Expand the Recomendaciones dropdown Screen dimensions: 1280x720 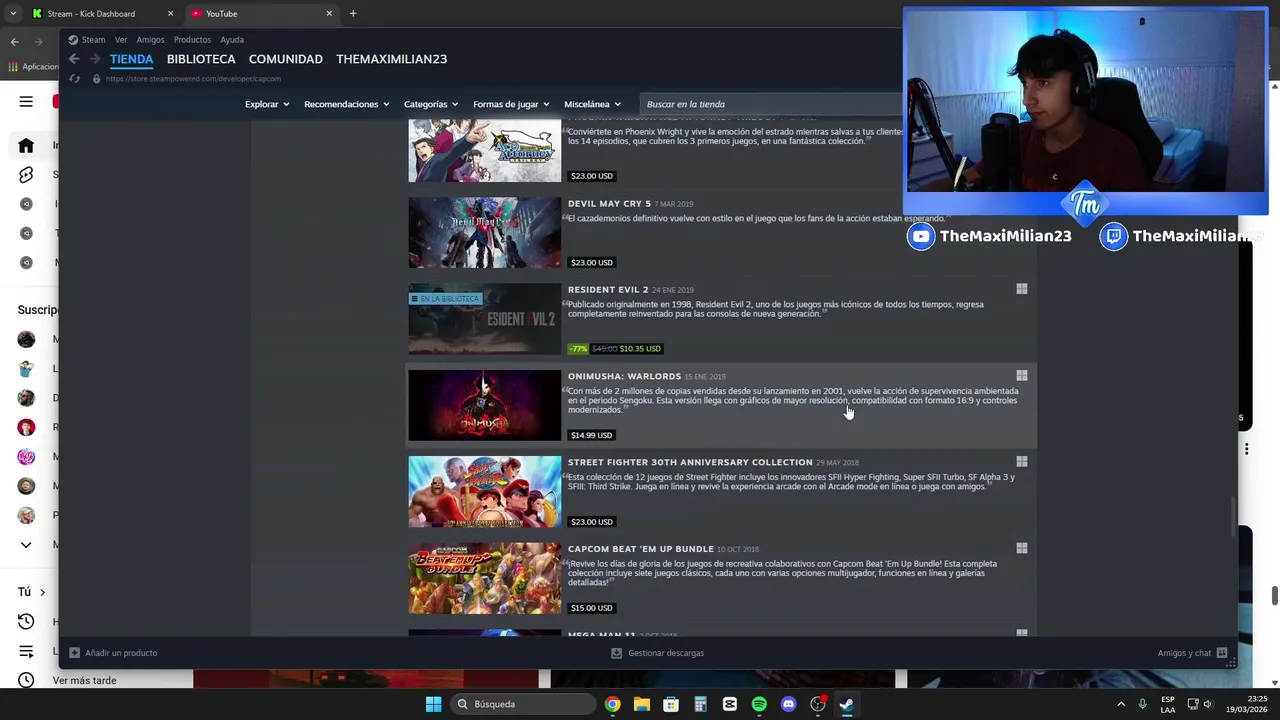pyautogui.click(x=346, y=104)
